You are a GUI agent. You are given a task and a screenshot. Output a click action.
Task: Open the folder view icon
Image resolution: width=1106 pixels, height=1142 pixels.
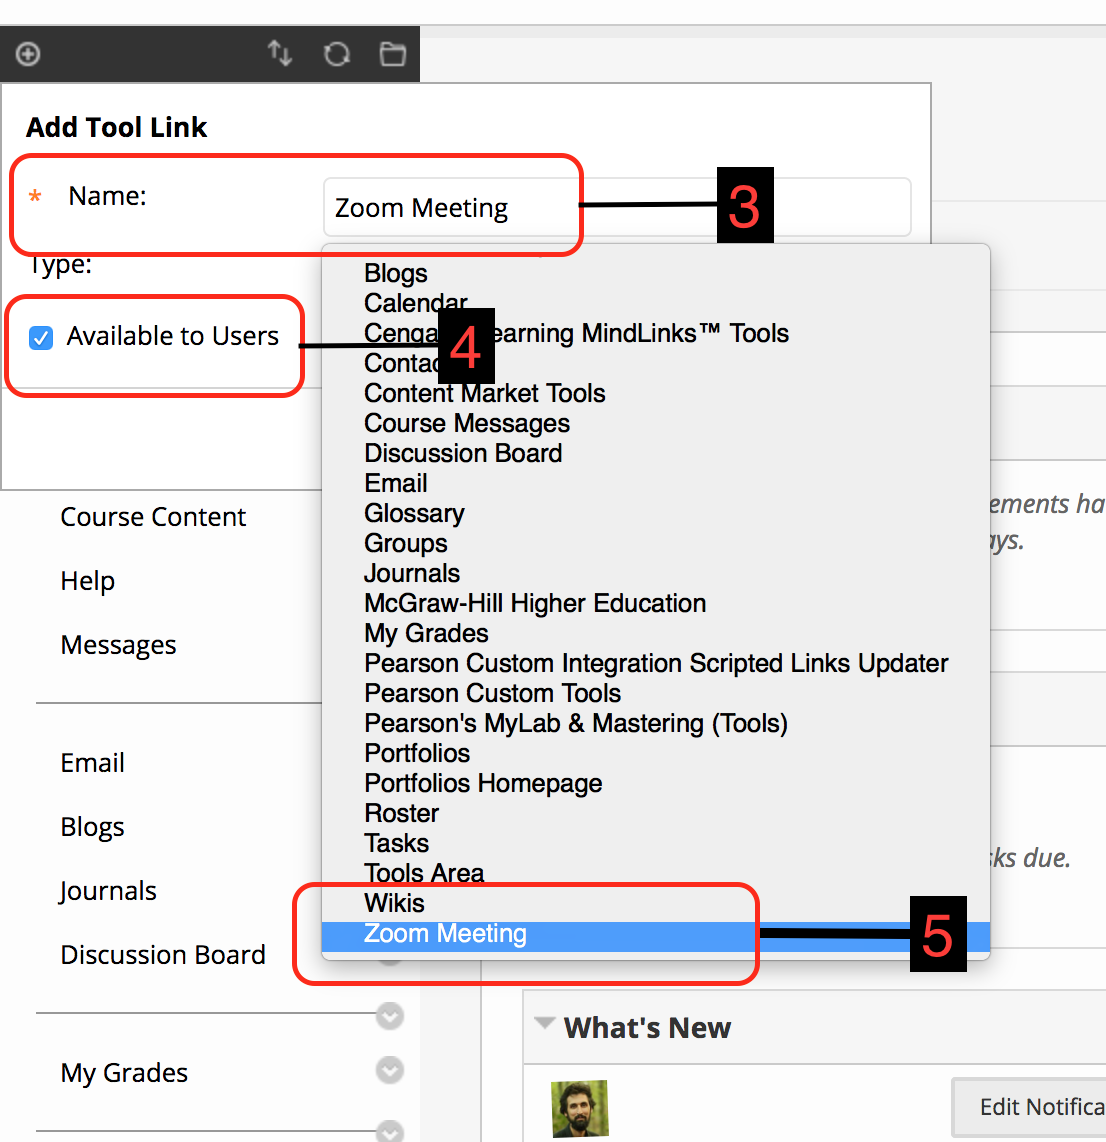[393, 54]
